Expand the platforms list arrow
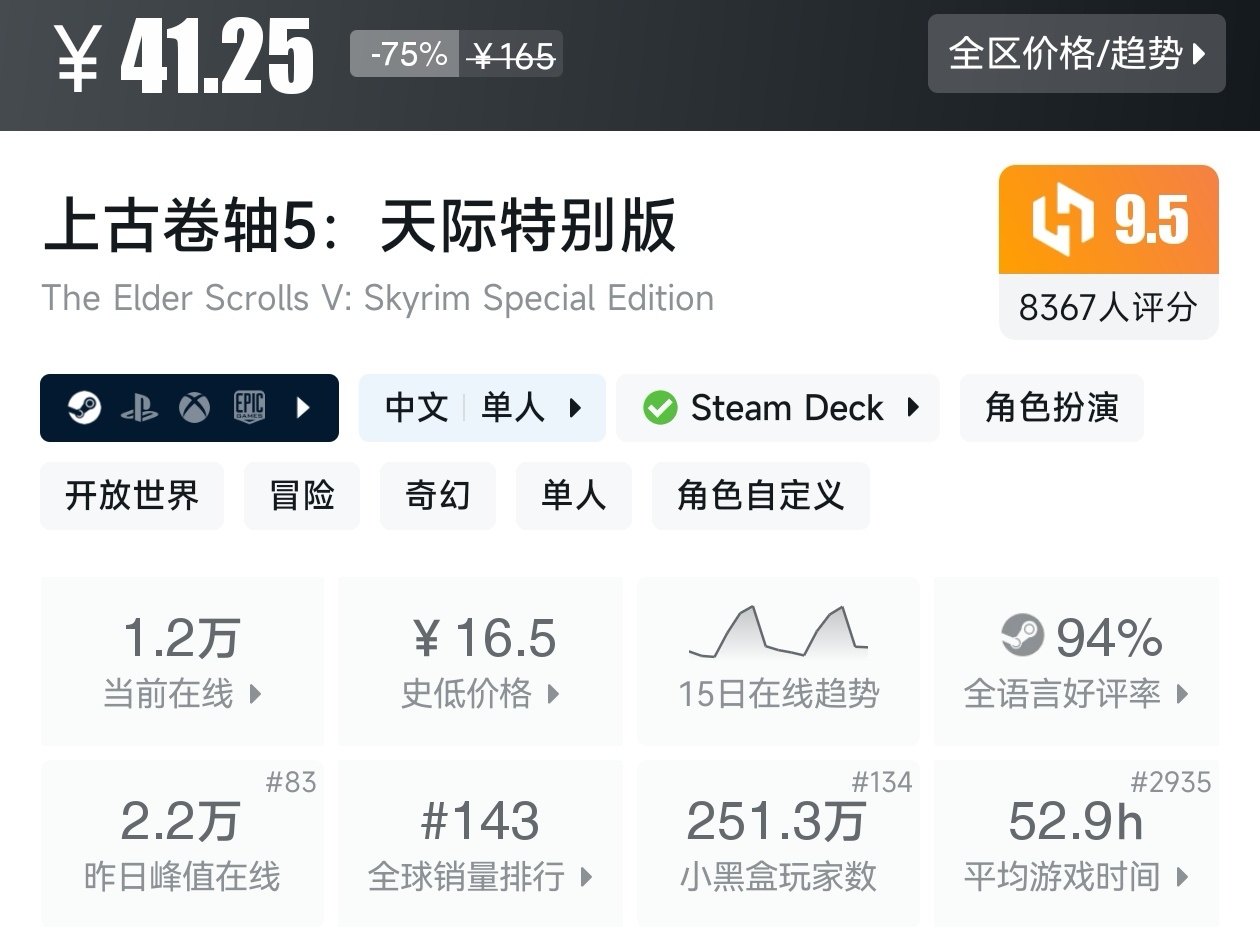This screenshot has width=1260, height=927. tap(304, 408)
